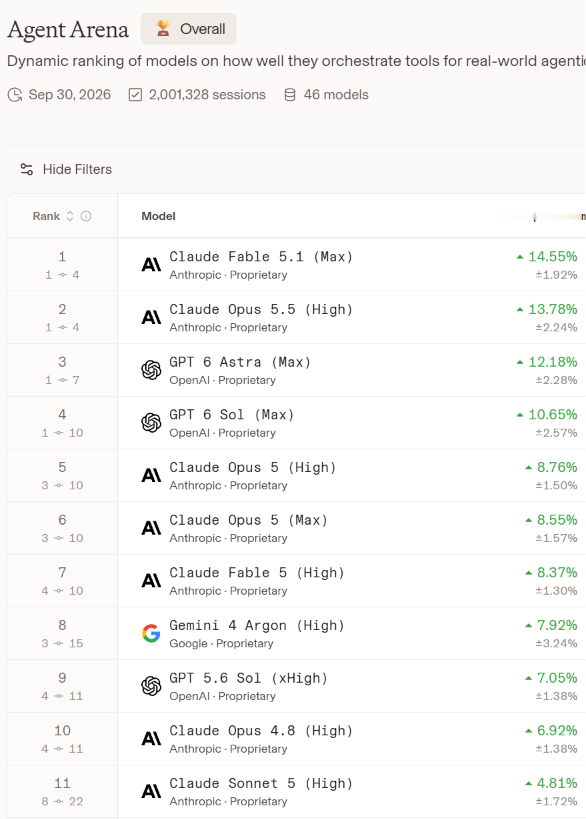Click rank range 8–22 for Claude Sonnet 5
Screen dimensions: 586x819
click(62, 802)
